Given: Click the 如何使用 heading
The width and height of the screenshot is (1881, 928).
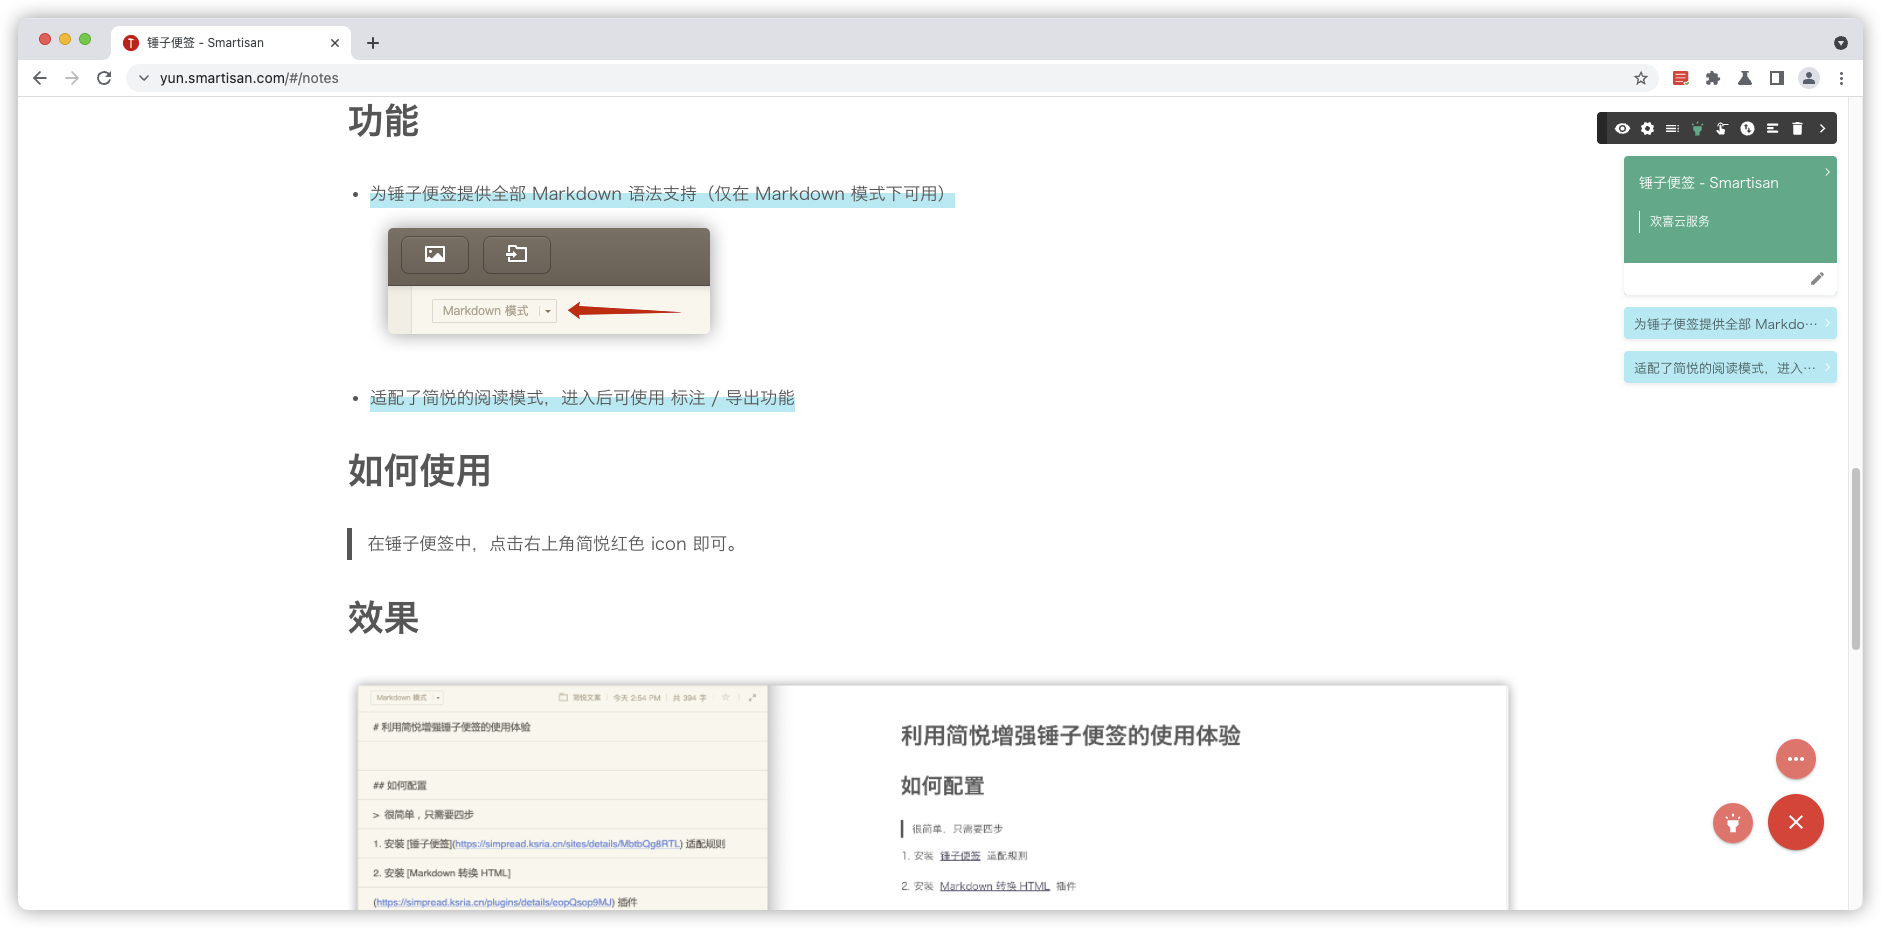Looking at the screenshot, I should 420,470.
